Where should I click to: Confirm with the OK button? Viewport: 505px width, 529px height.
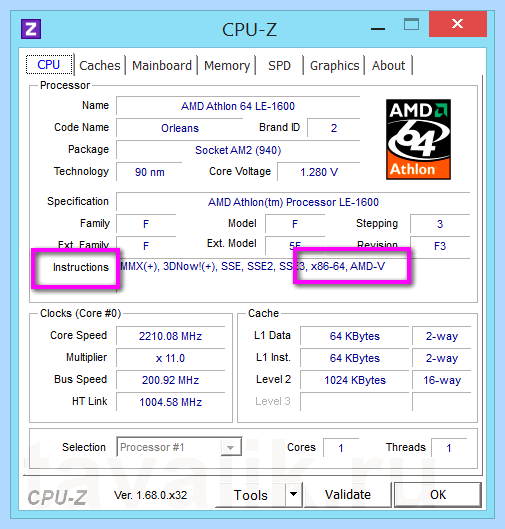click(x=438, y=495)
